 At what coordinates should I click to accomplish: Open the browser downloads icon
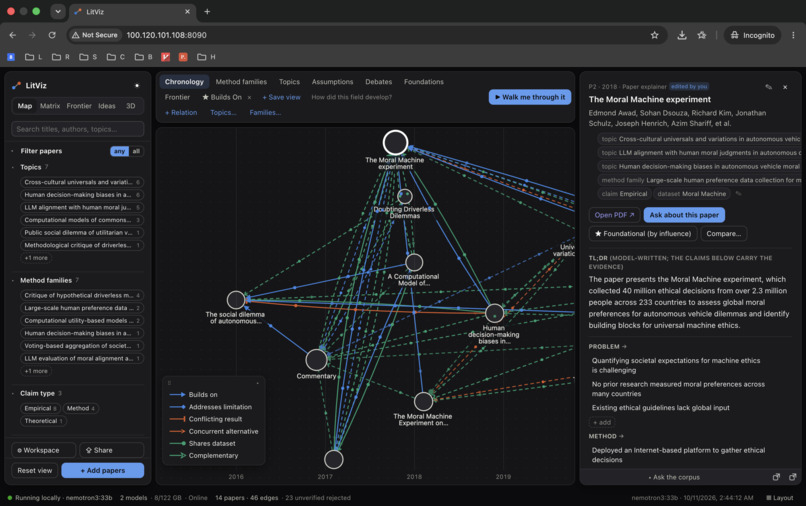click(682, 35)
